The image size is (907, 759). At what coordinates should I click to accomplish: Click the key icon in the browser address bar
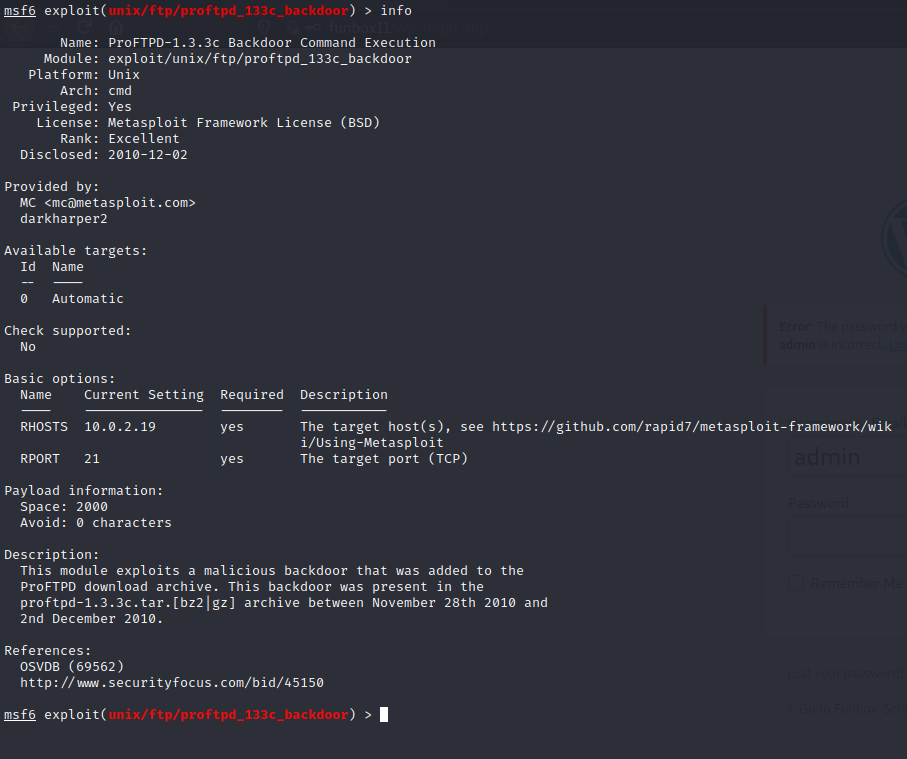coord(314,27)
